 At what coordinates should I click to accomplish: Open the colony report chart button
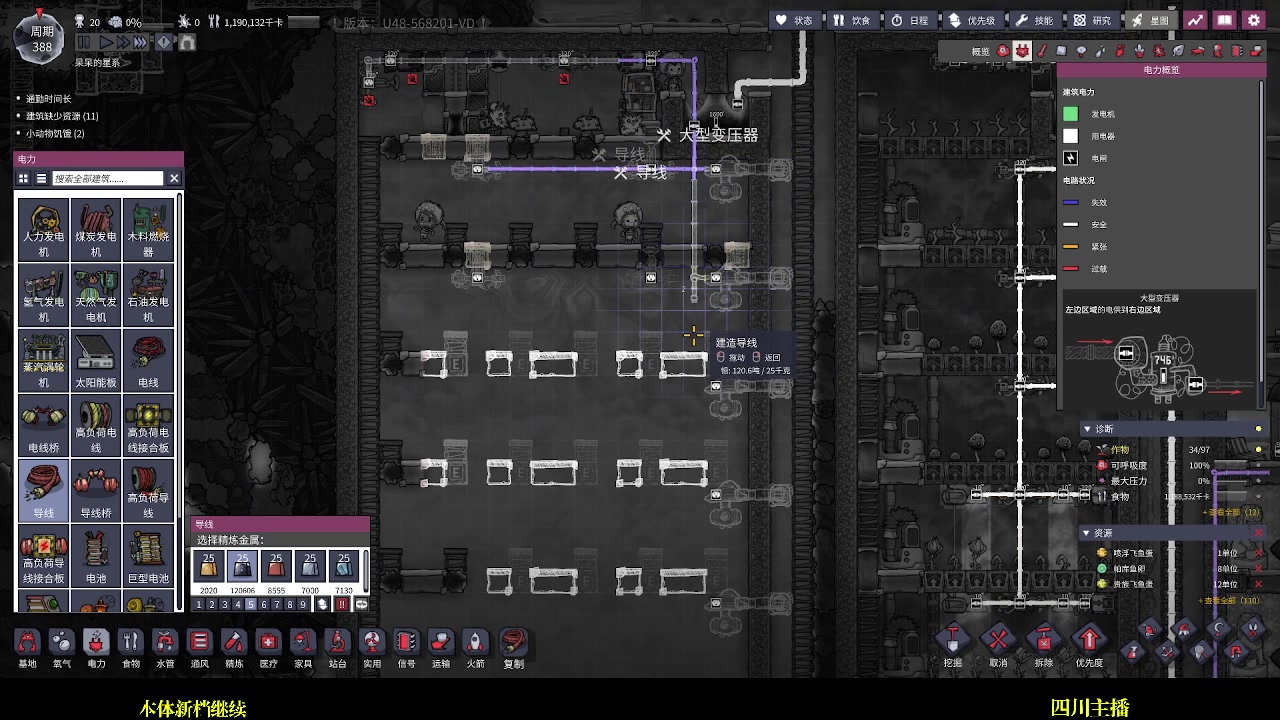(1195, 20)
